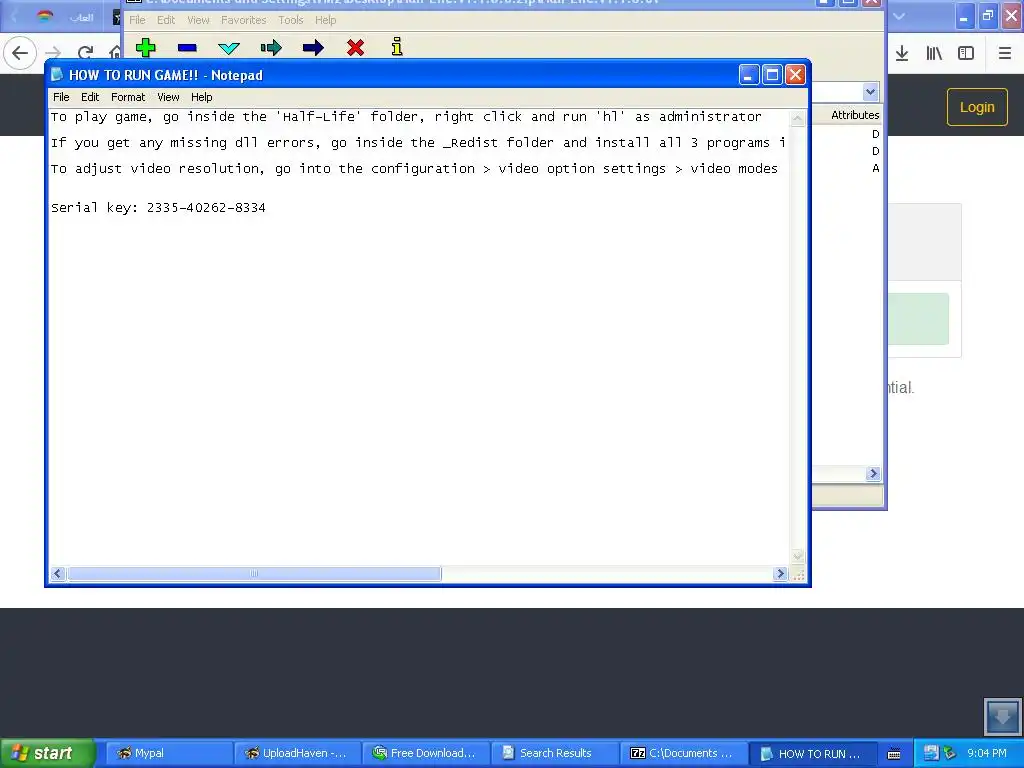Click the blue download arrow icon at bottom right

click(1002, 717)
